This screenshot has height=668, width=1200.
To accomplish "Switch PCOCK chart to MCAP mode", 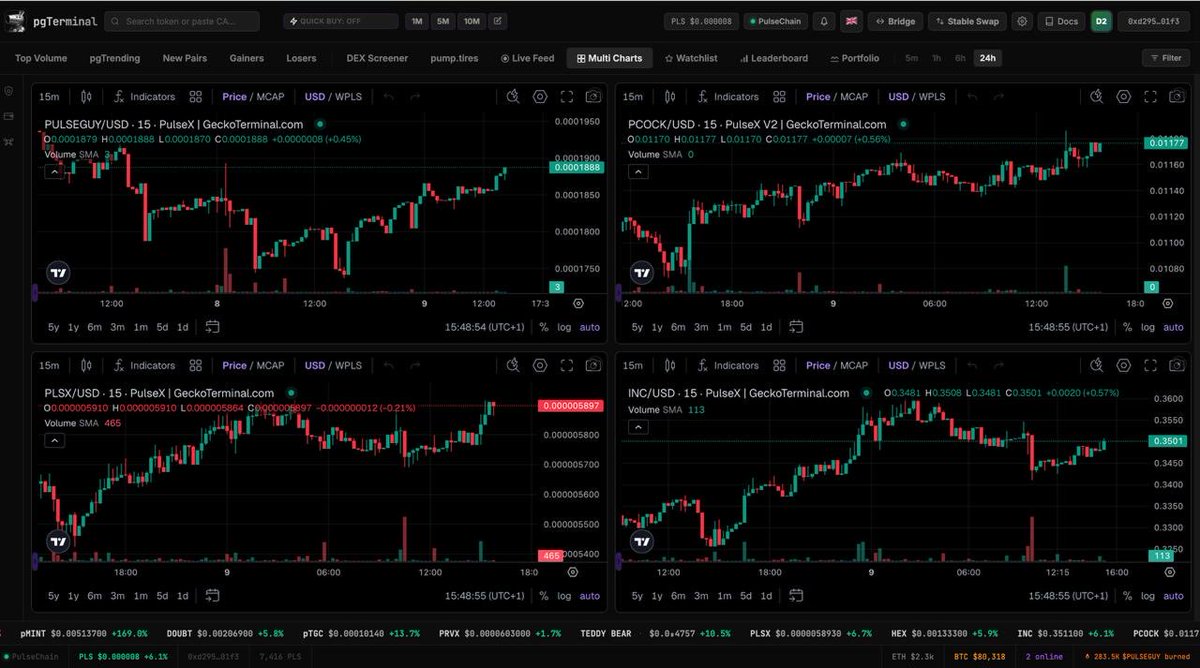I will [x=854, y=97].
